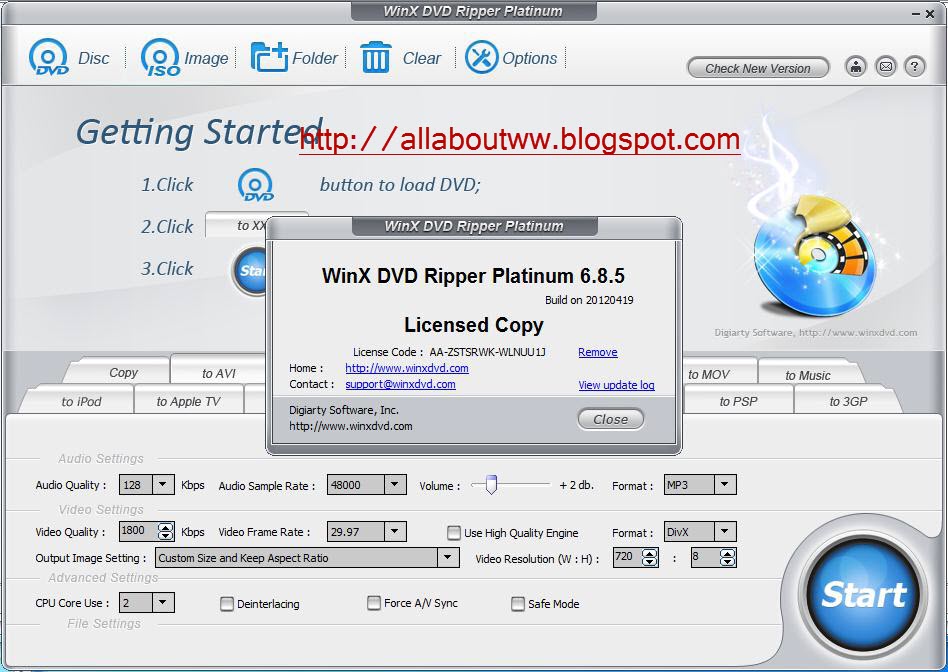Toggle the Deinterlacing checkbox
948x672 pixels.
pos(227,604)
